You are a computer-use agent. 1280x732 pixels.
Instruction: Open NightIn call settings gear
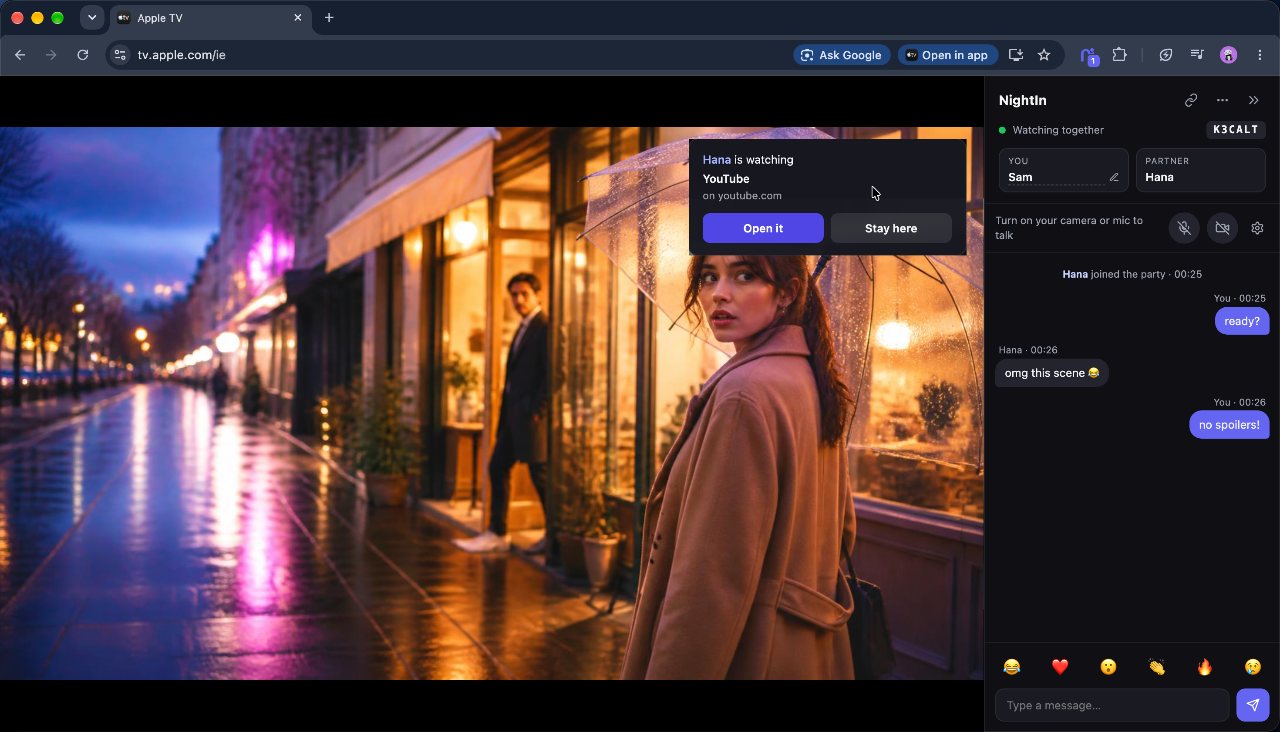click(x=1257, y=228)
